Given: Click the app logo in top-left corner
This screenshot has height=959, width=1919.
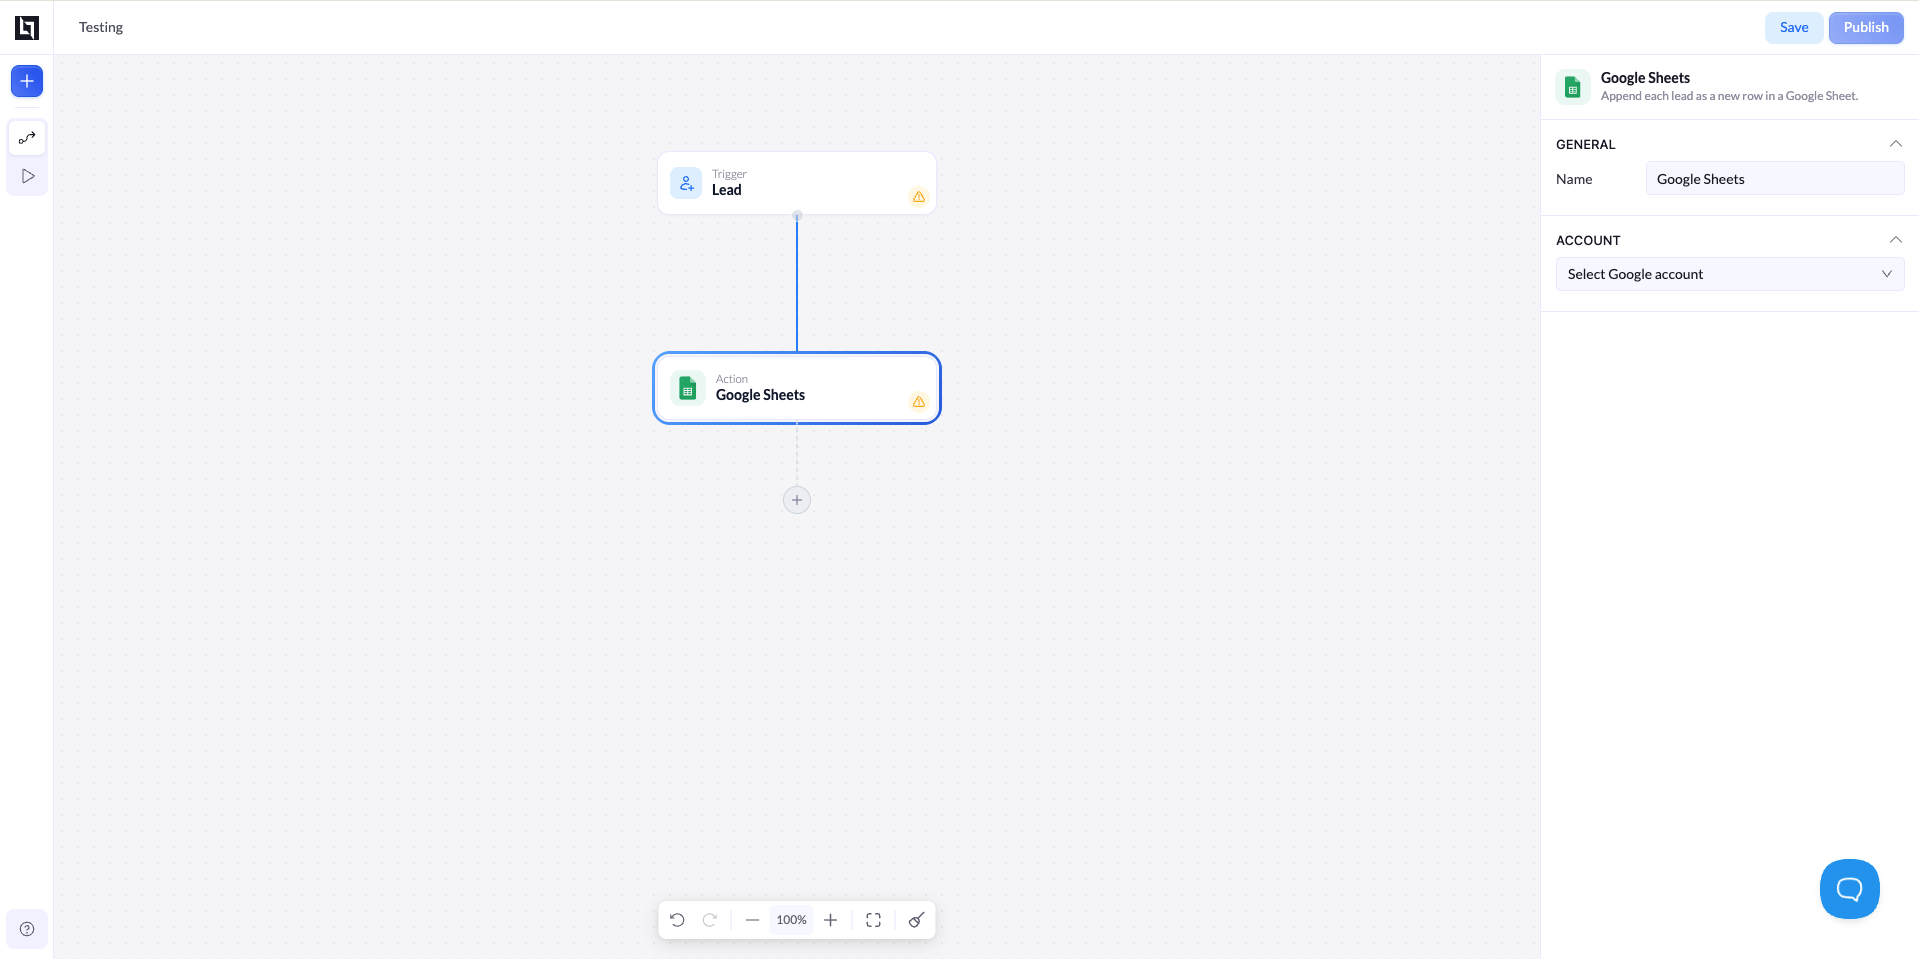Looking at the screenshot, I should click(x=27, y=28).
